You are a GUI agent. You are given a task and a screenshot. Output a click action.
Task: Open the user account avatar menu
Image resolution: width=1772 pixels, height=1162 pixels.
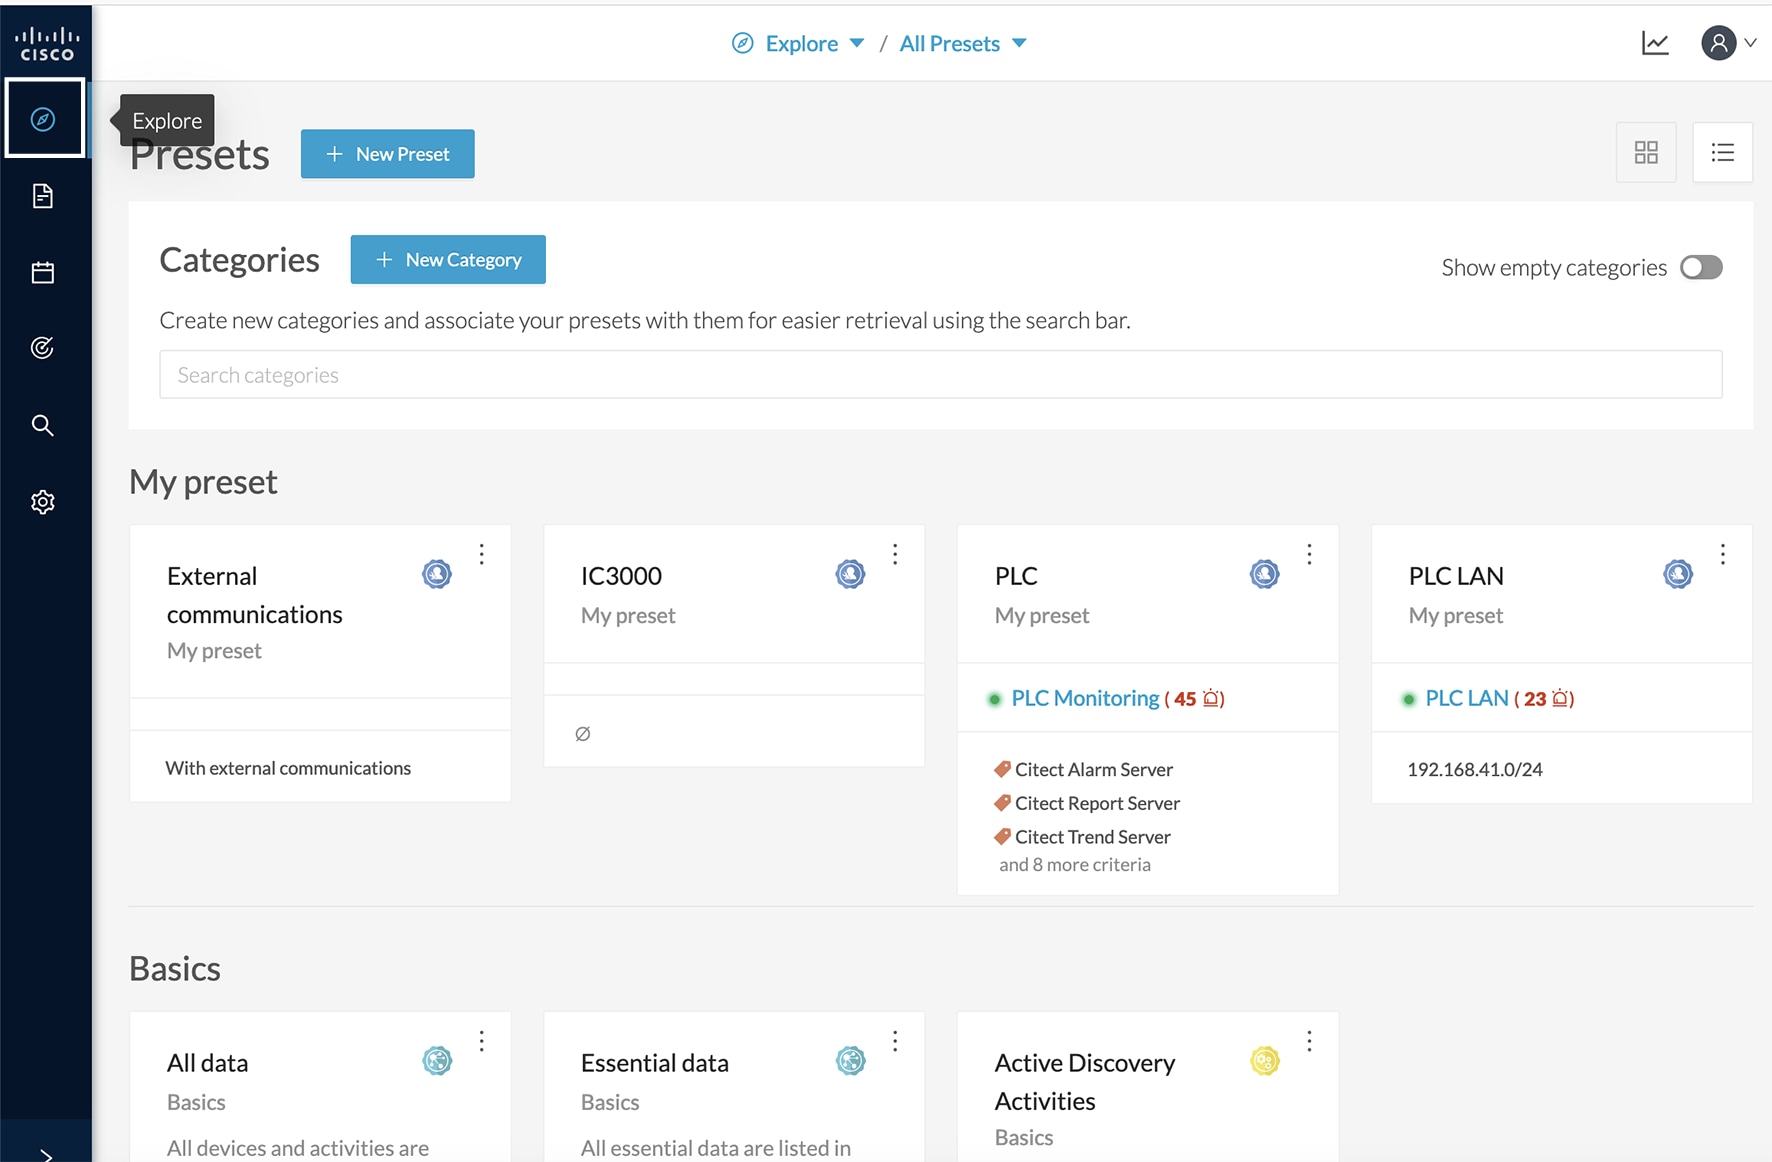[1728, 43]
